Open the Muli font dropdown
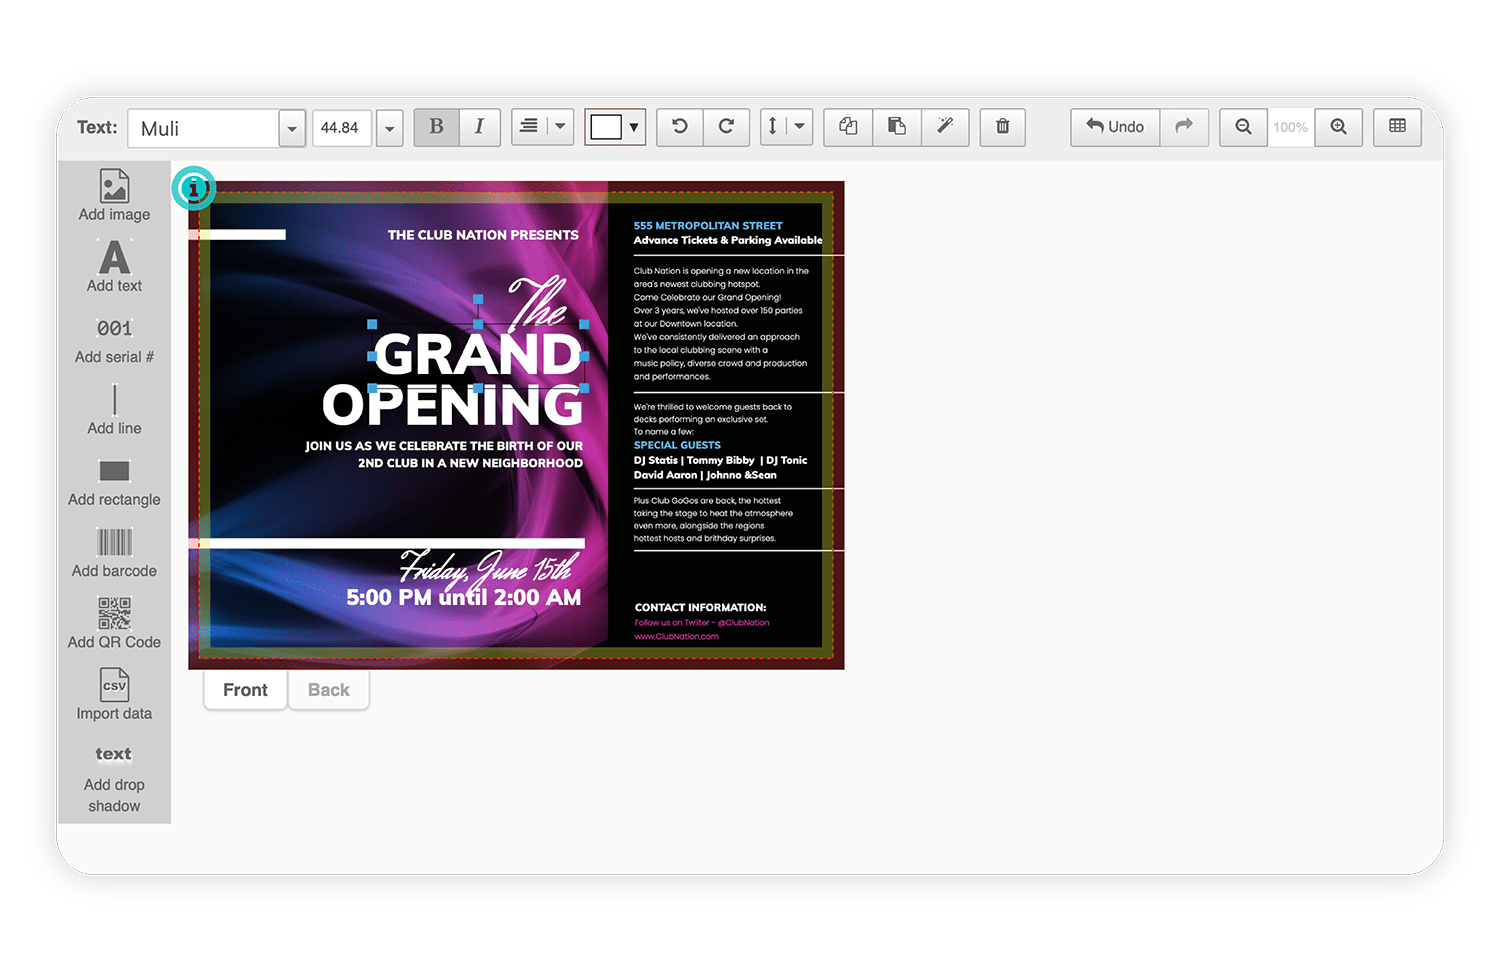Image resolution: width=1500 pixels, height=972 pixels. (292, 128)
